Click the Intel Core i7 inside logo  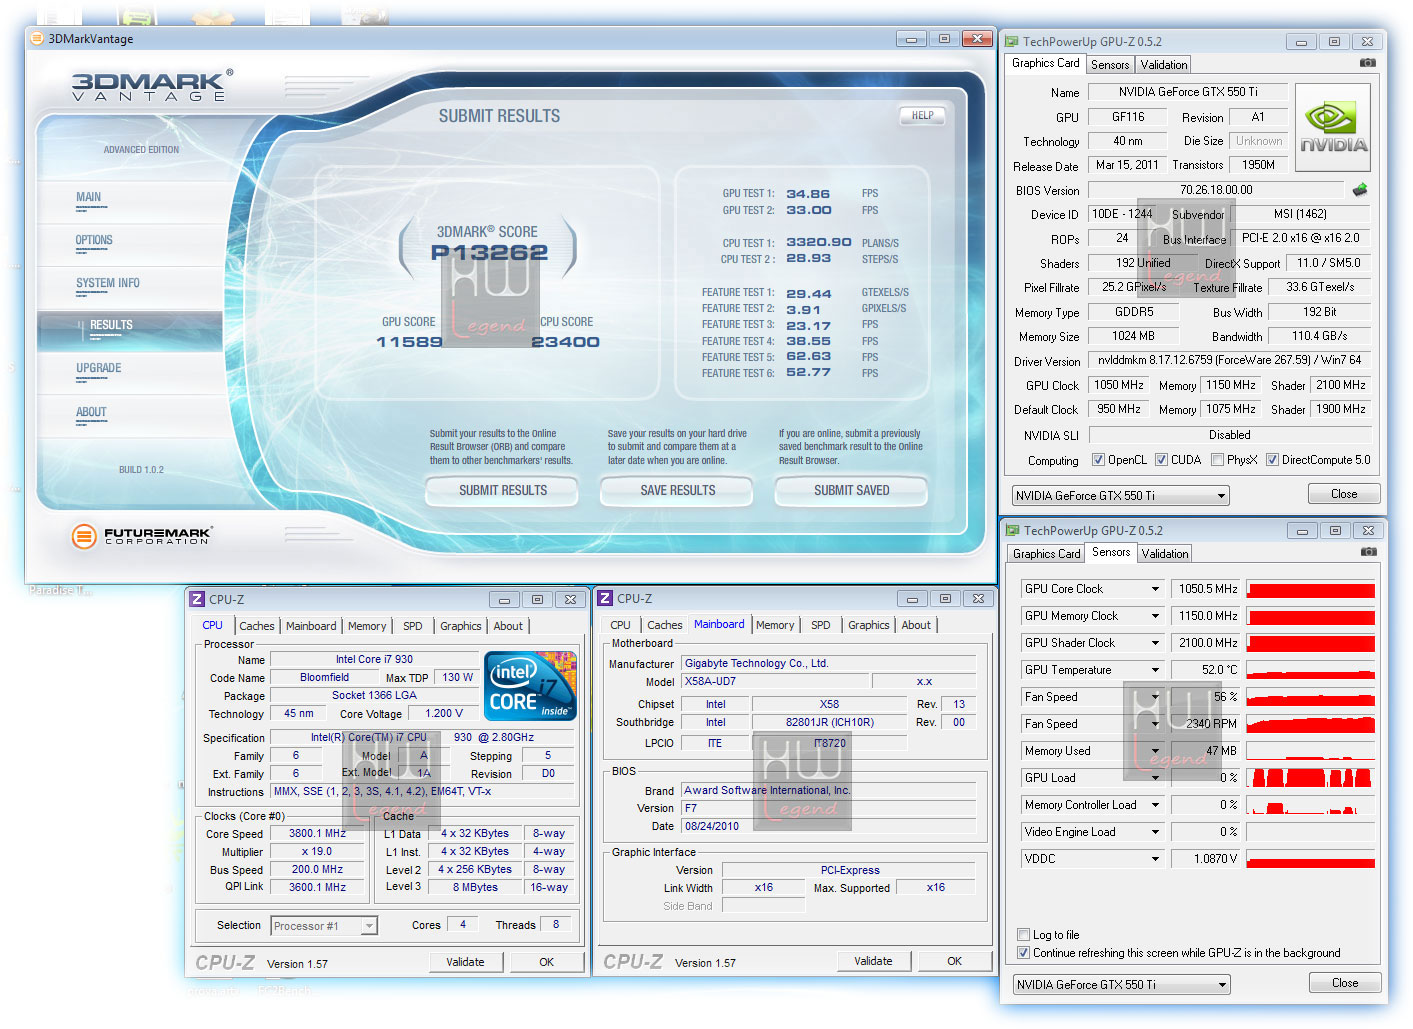530,685
